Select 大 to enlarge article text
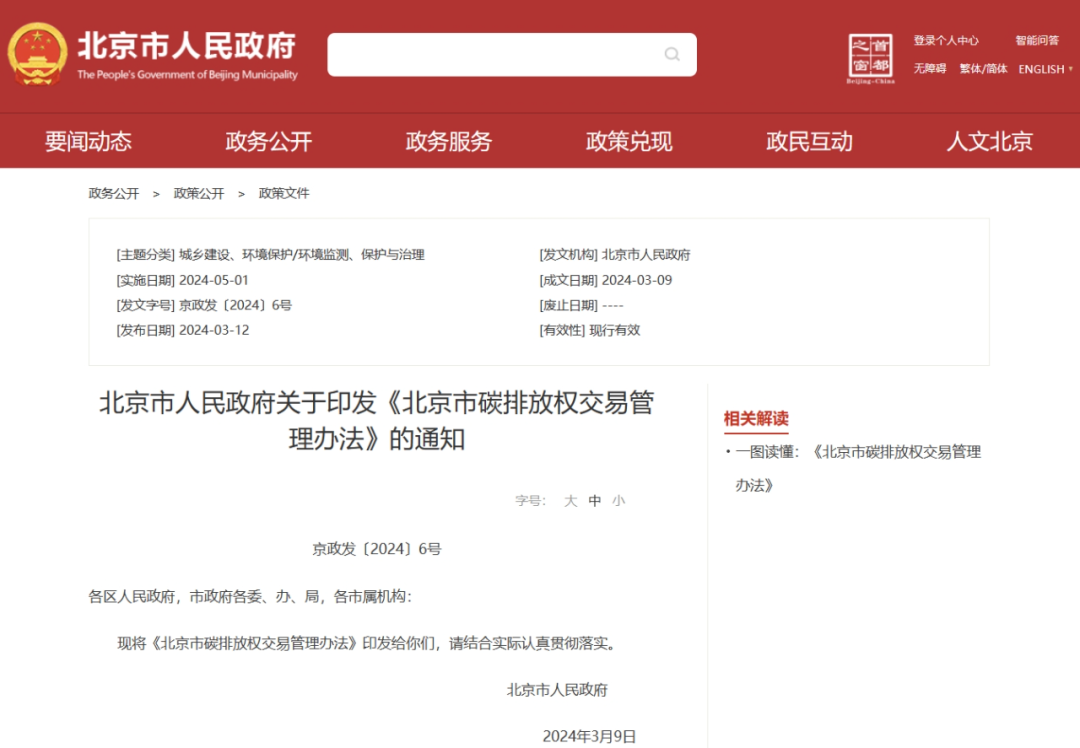 coord(571,500)
